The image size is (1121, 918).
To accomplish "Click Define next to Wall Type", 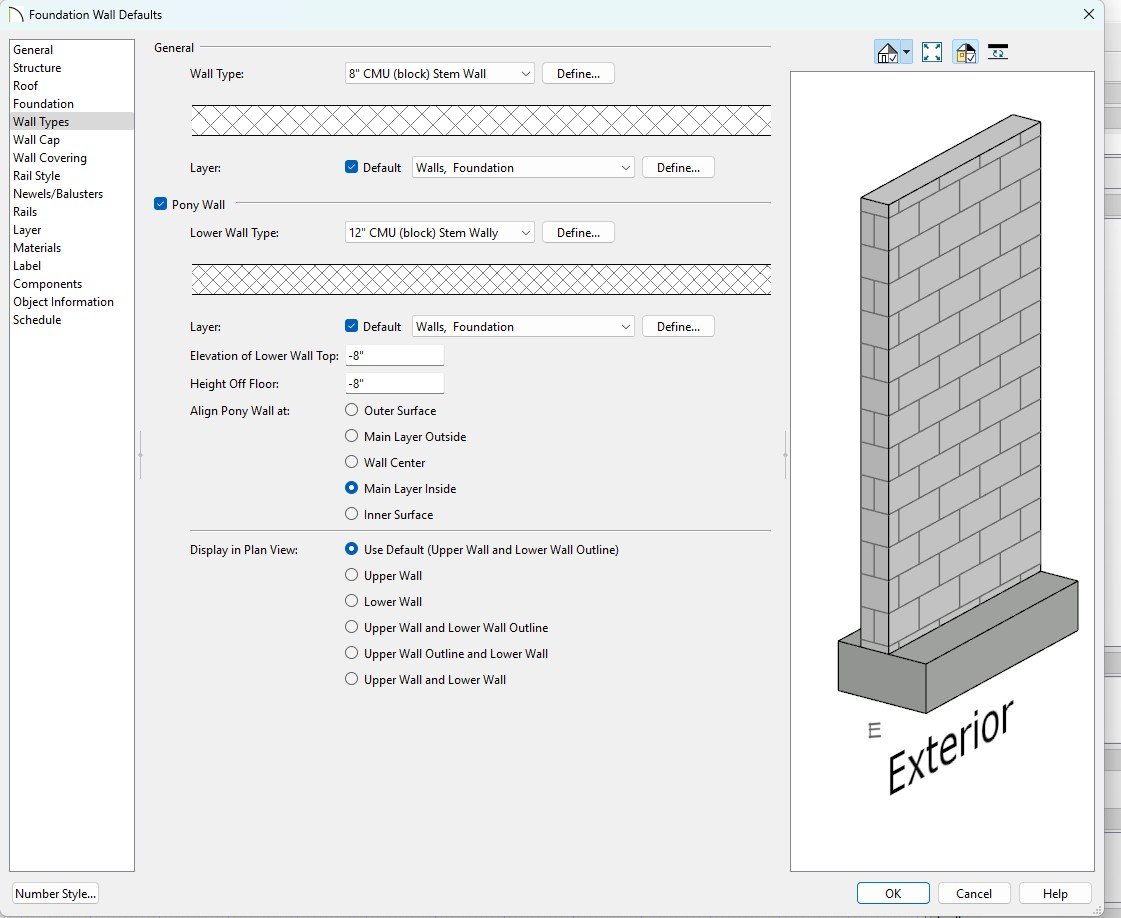I will pyautogui.click(x=578, y=74).
